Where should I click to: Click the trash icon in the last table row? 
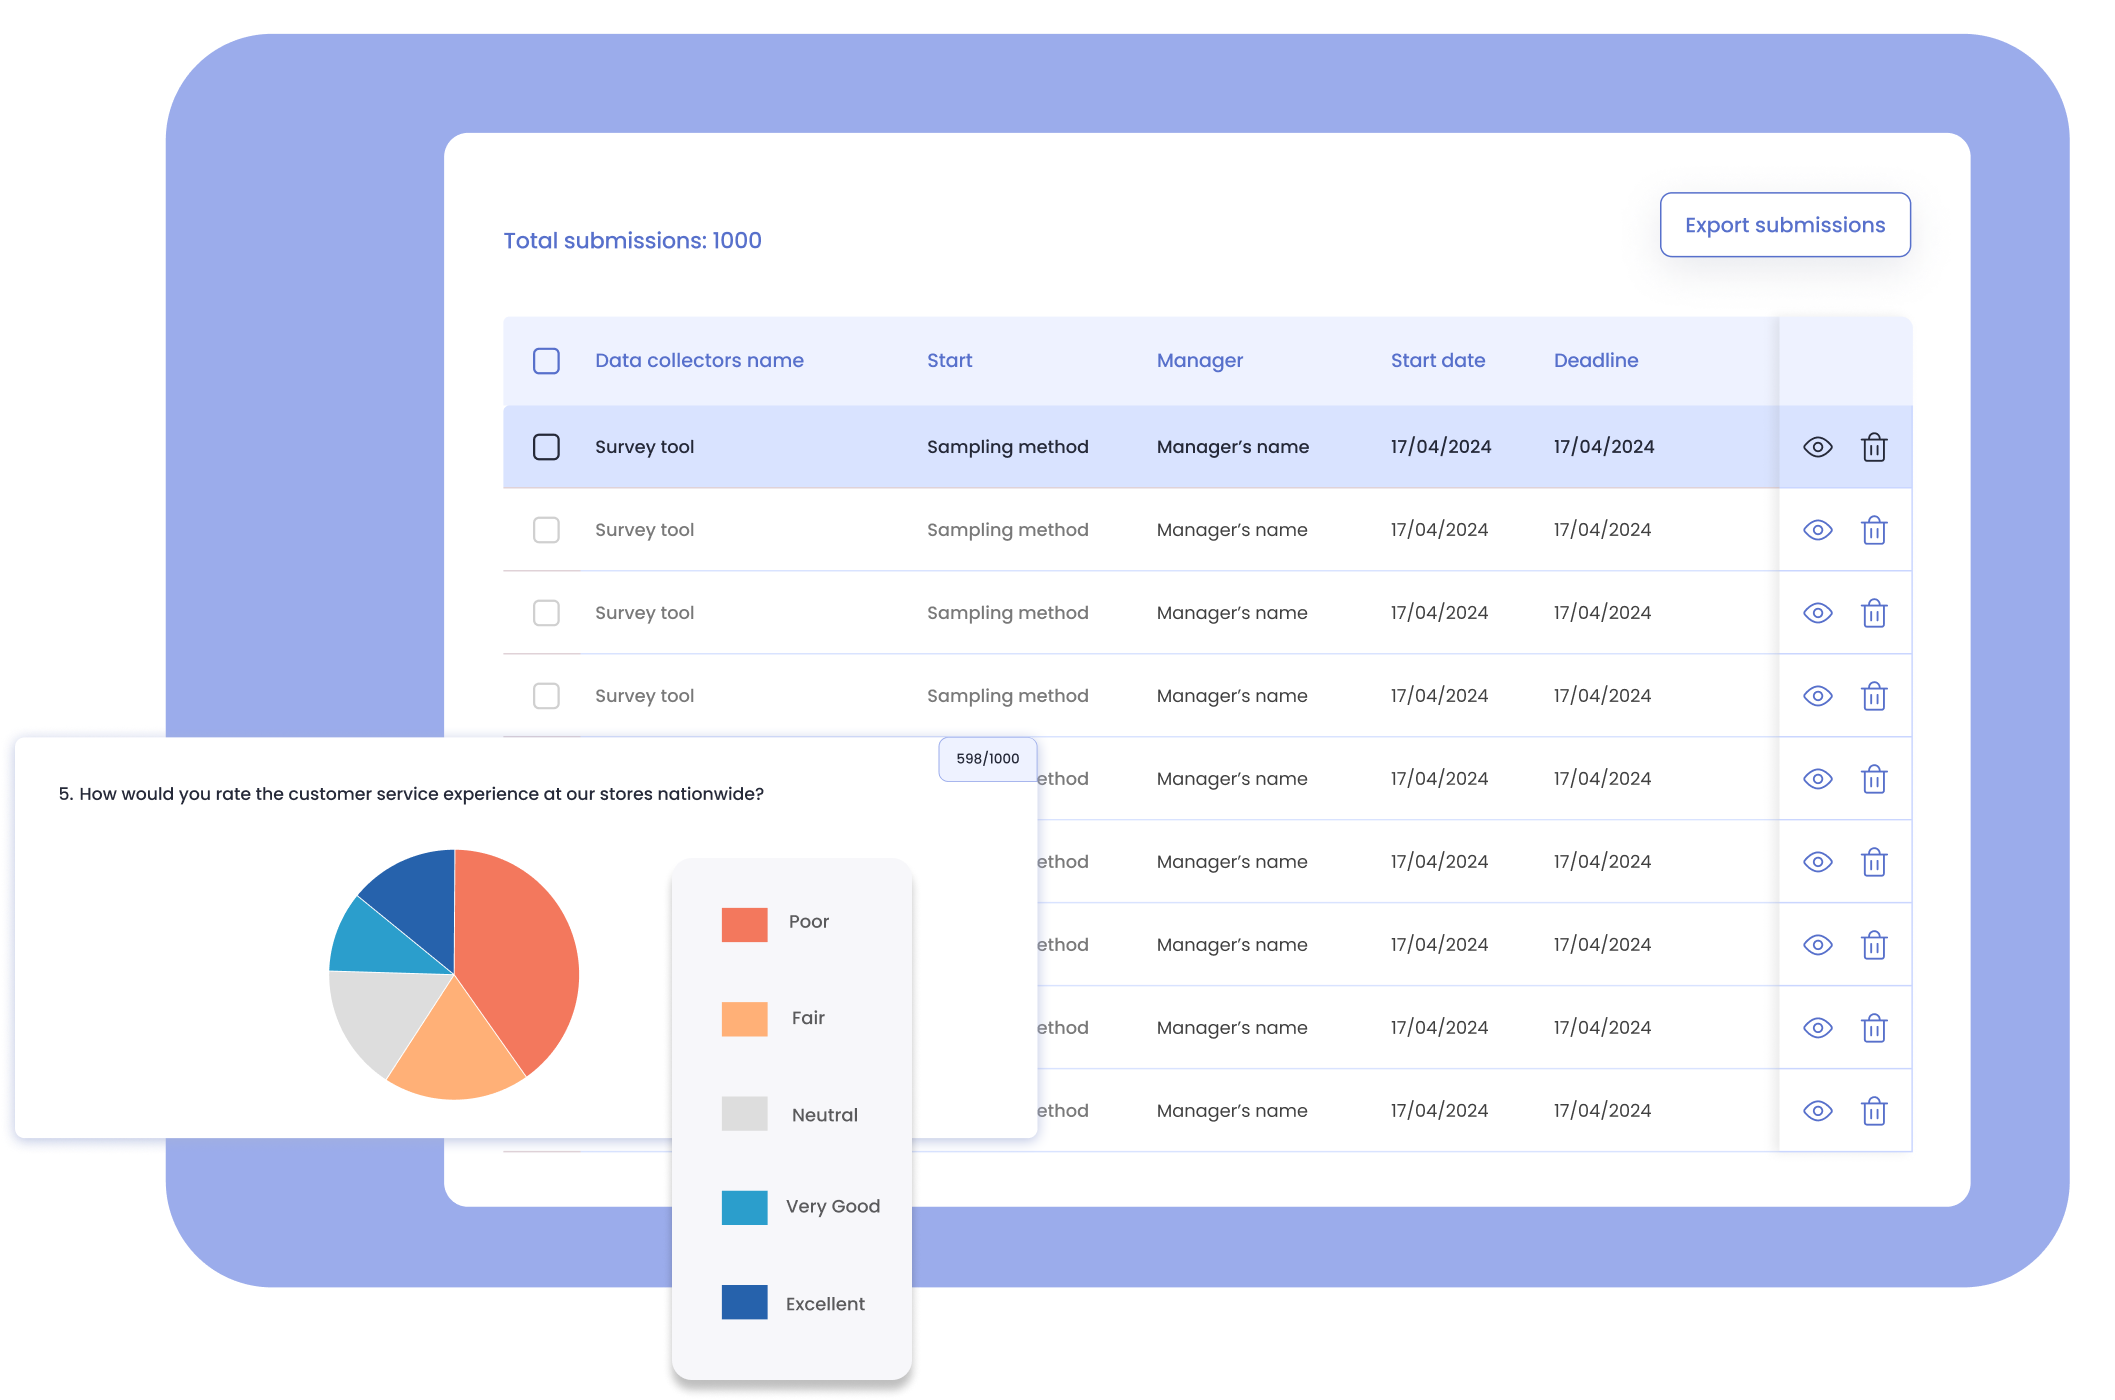pos(1873,1111)
